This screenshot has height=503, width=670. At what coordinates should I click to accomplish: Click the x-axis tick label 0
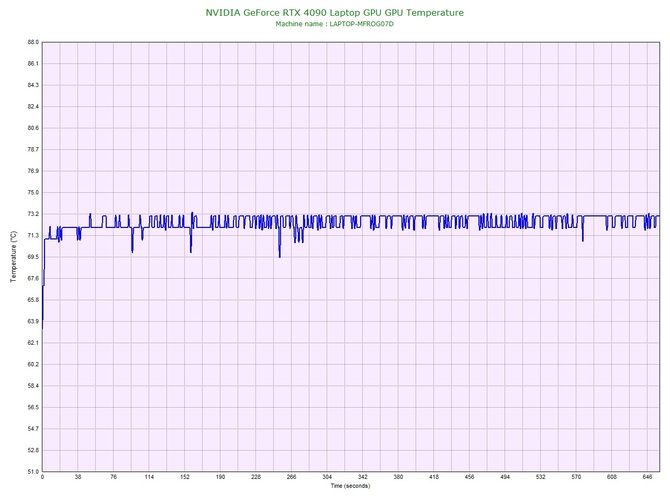pos(42,477)
